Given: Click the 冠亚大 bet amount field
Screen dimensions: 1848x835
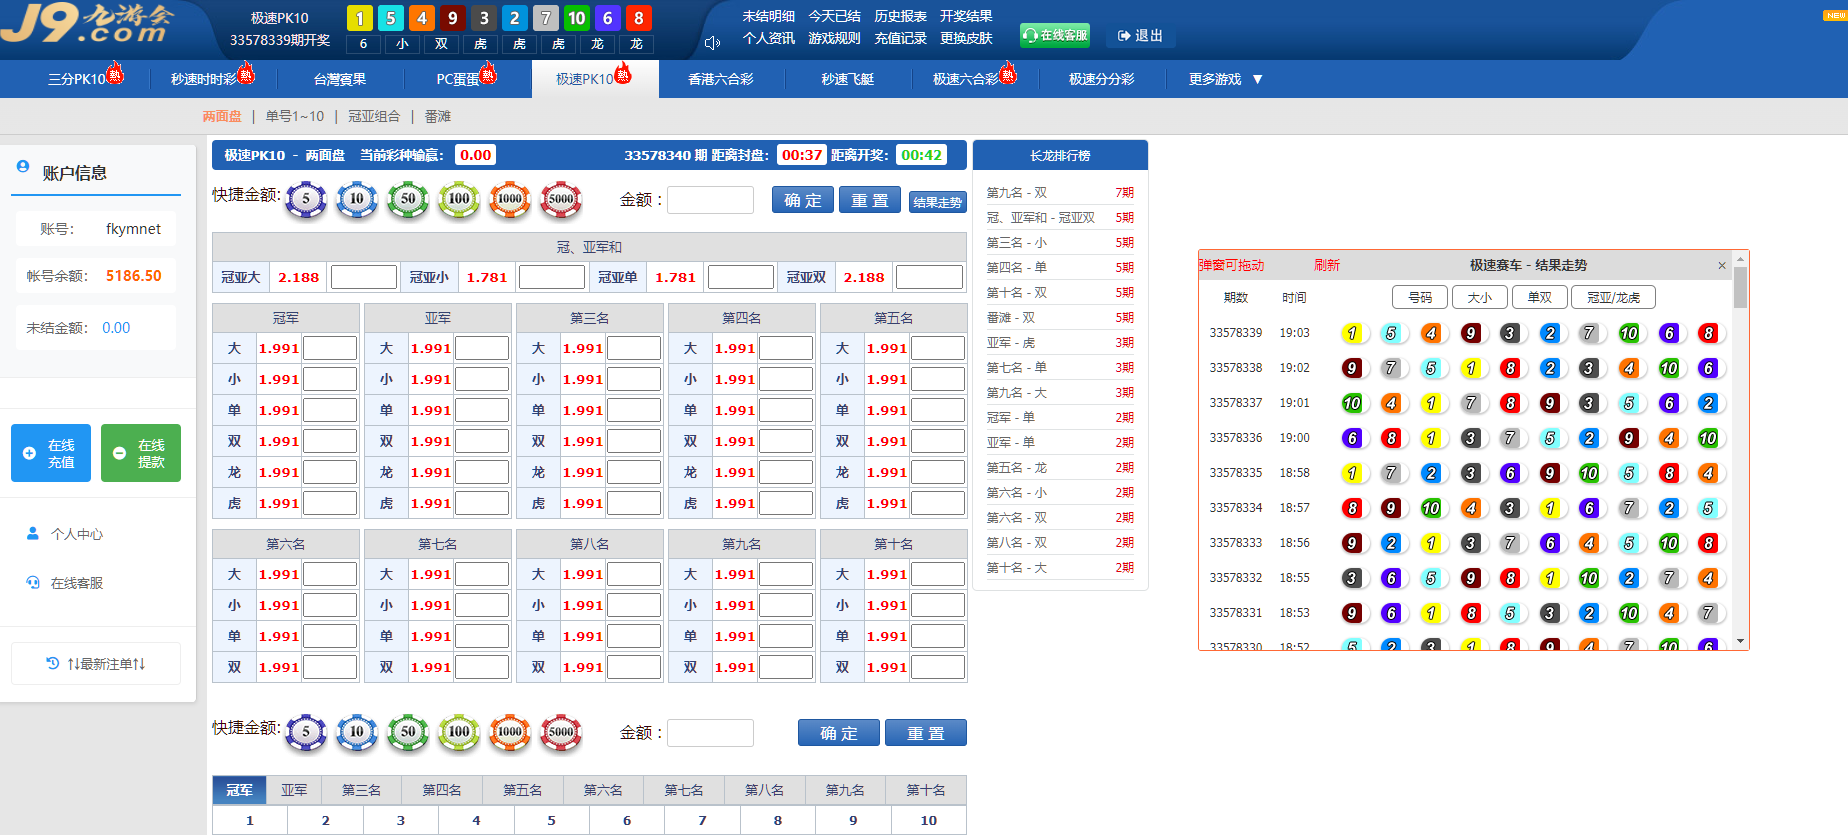Looking at the screenshot, I should (x=364, y=277).
